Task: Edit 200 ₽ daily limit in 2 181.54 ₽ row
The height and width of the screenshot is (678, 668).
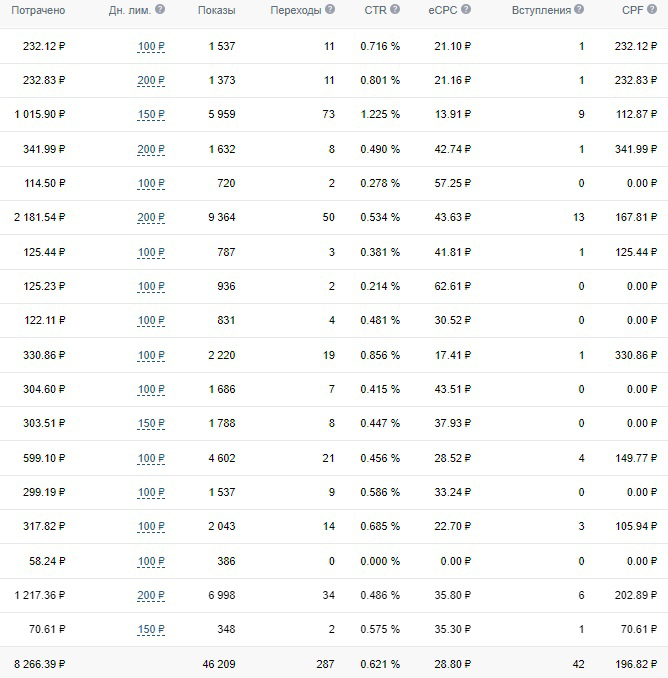Action: 151,217
